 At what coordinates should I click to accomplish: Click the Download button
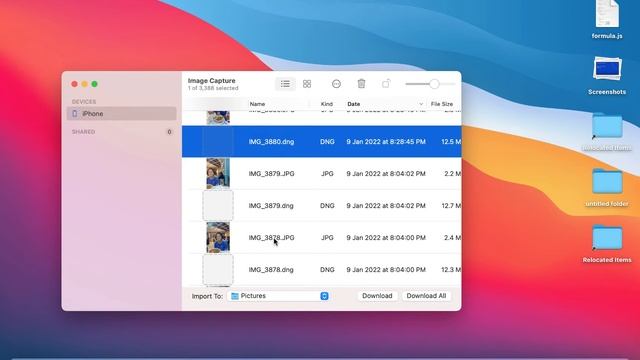(377, 296)
